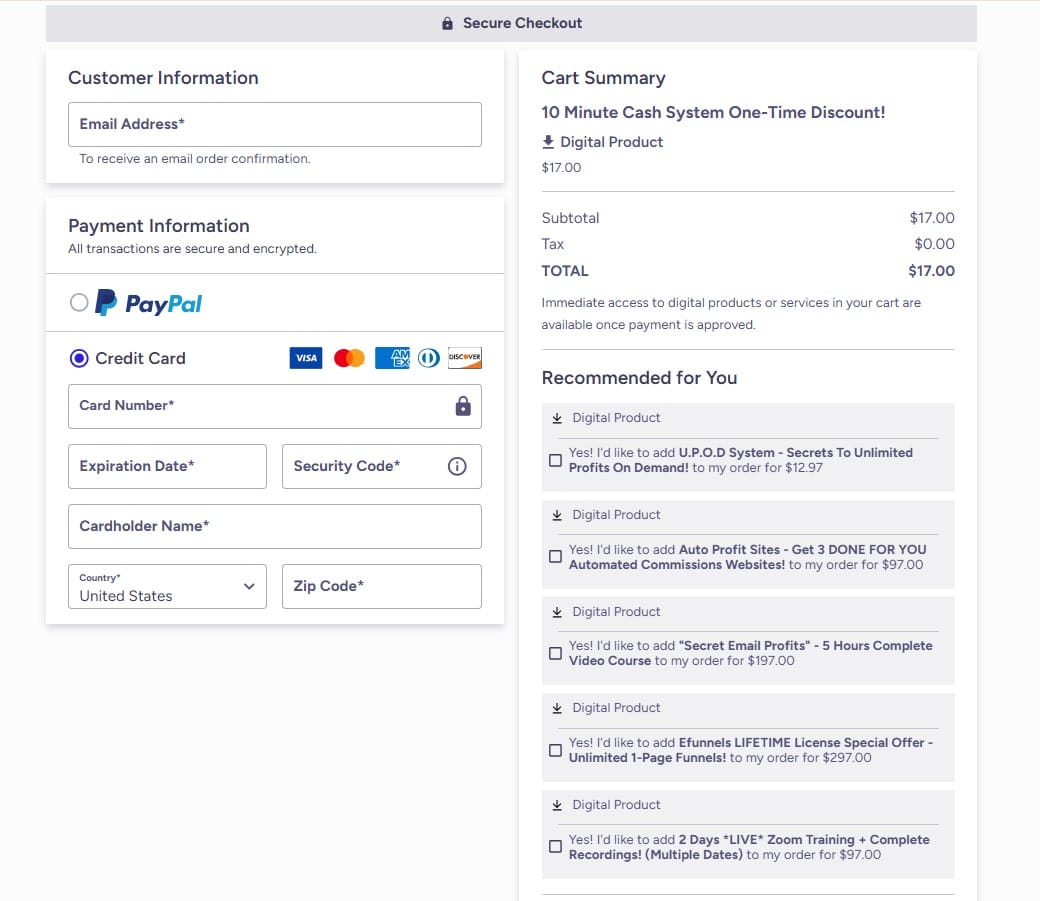Image resolution: width=1040 pixels, height=901 pixels.
Task: Click the Visa card icon
Action: click(x=306, y=357)
